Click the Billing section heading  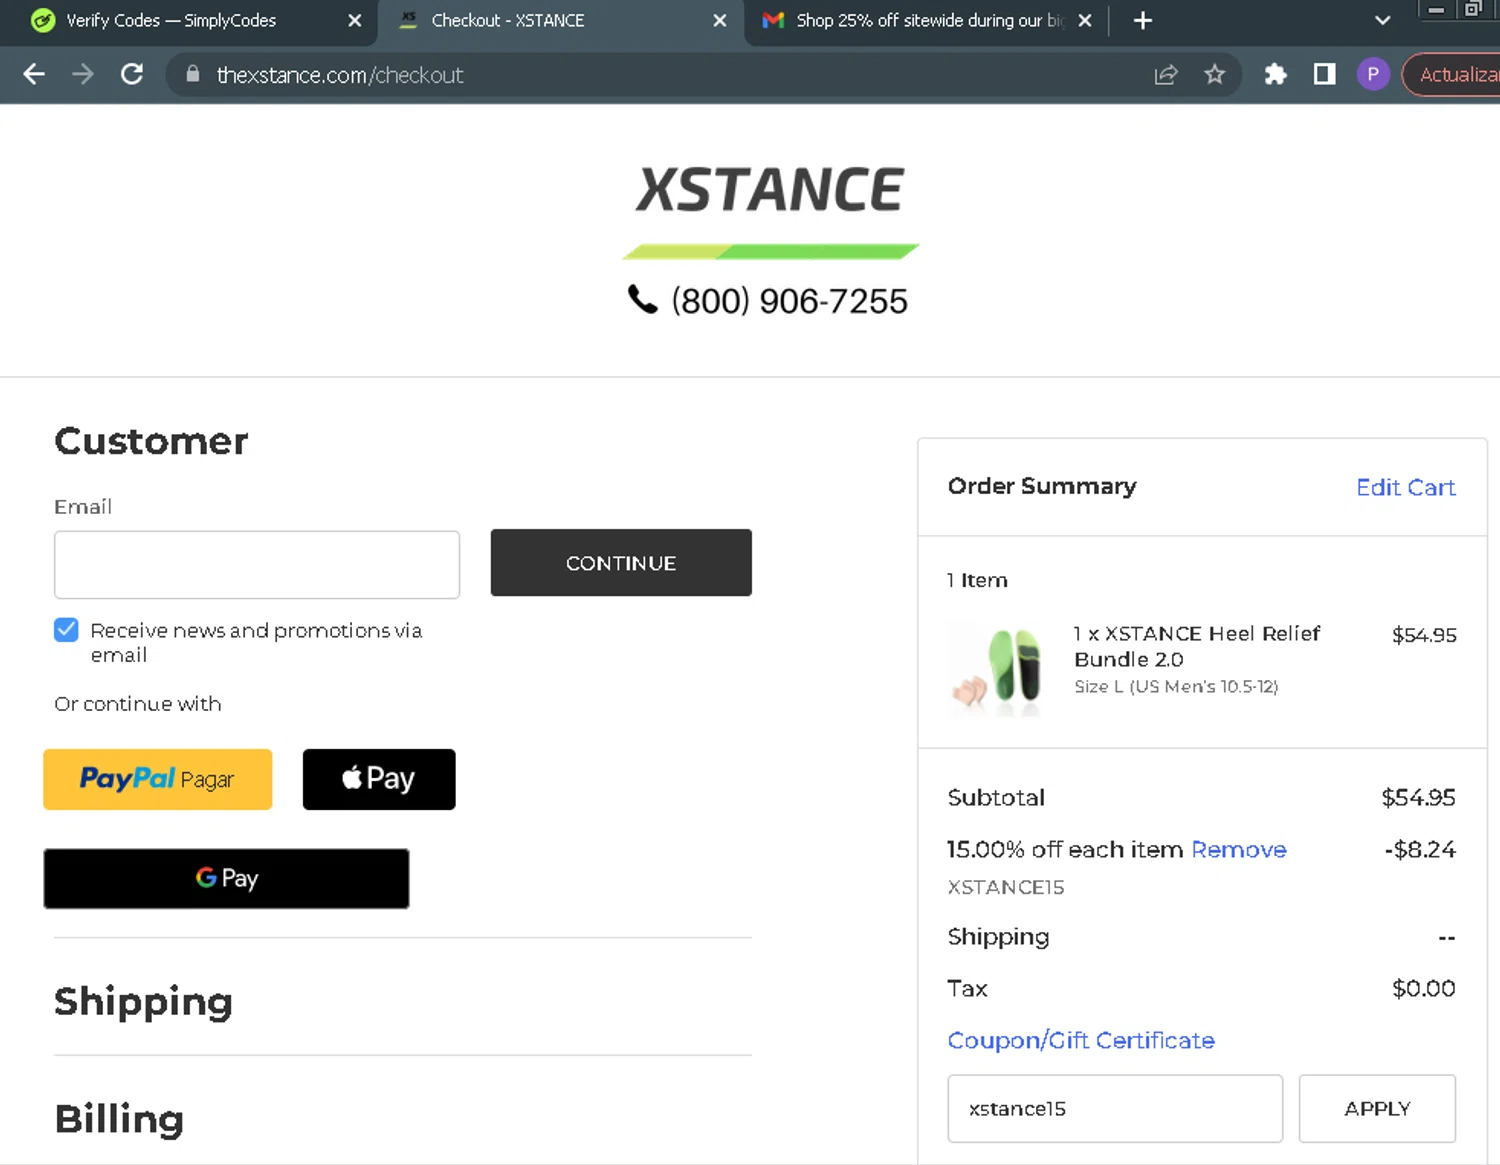(119, 1118)
